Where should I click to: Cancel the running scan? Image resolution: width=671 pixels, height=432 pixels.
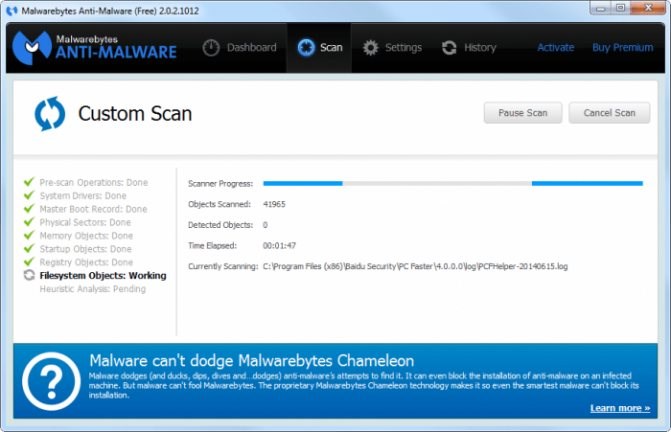coord(609,113)
